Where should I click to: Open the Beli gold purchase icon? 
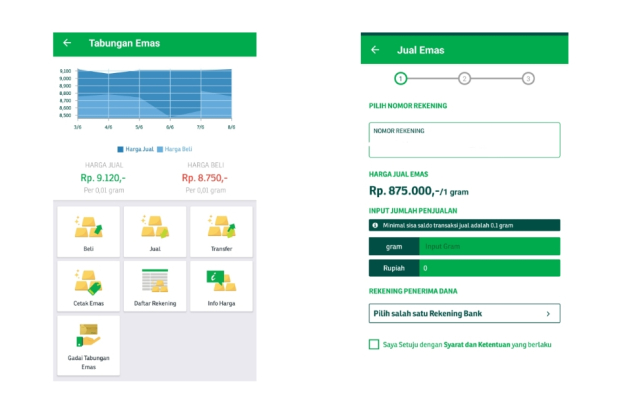pos(88,231)
